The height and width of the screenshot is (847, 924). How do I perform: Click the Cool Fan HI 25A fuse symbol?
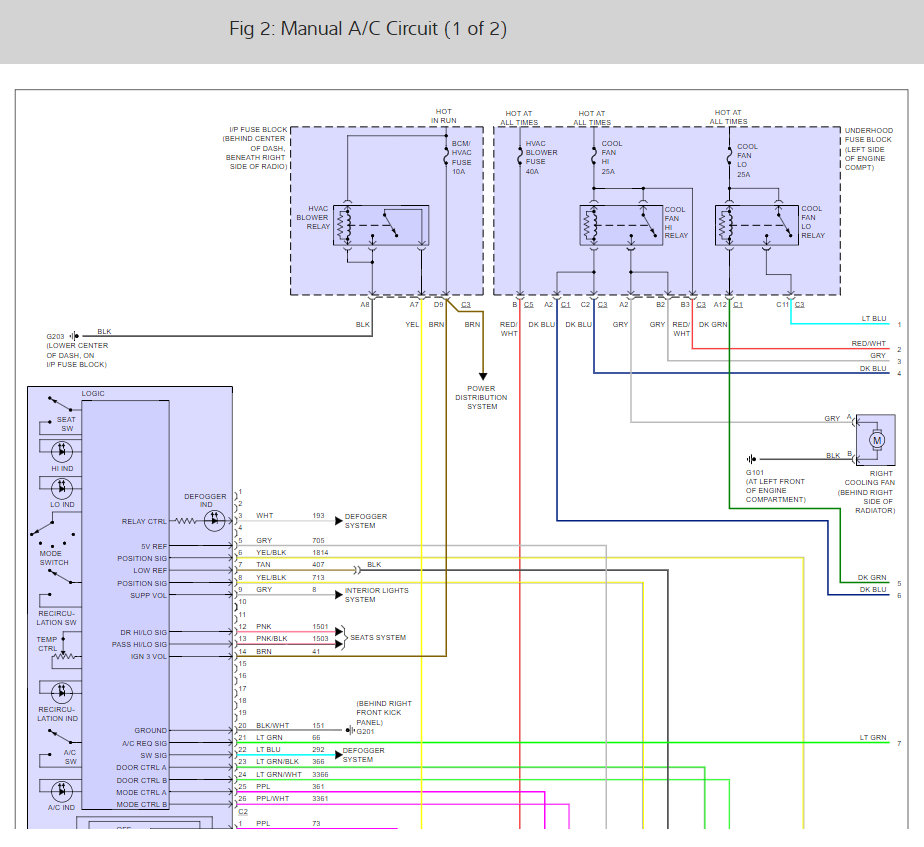click(593, 156)
